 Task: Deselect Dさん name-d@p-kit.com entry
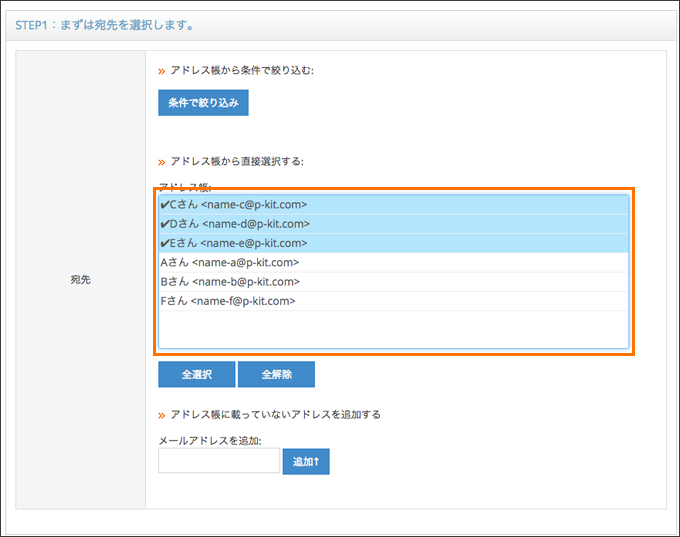(394, 224)
